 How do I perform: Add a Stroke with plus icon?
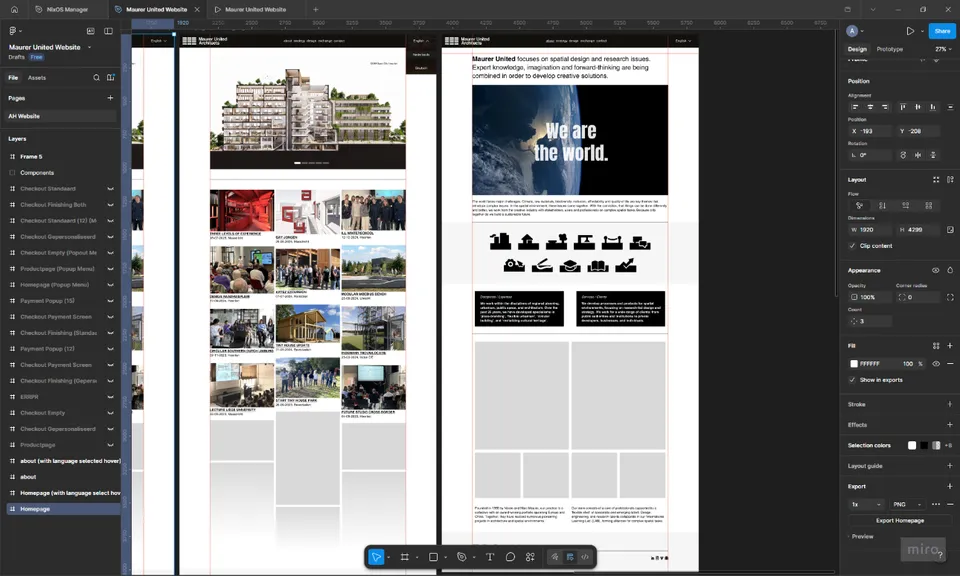pos(950,404)
